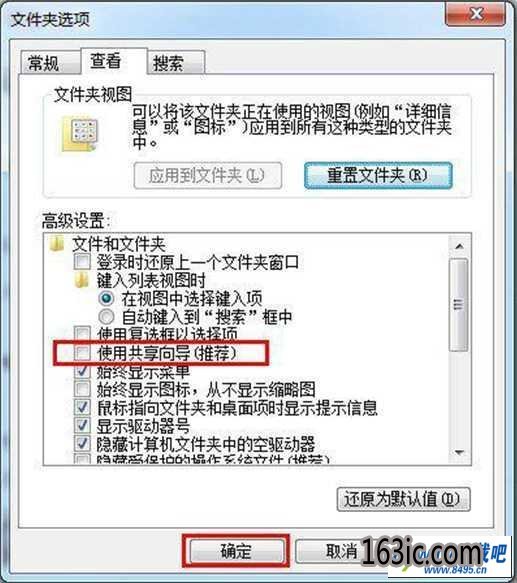Select 在视图中选择键入项 radio option
This screenshot has width=517, height=583.
(106, 298)
